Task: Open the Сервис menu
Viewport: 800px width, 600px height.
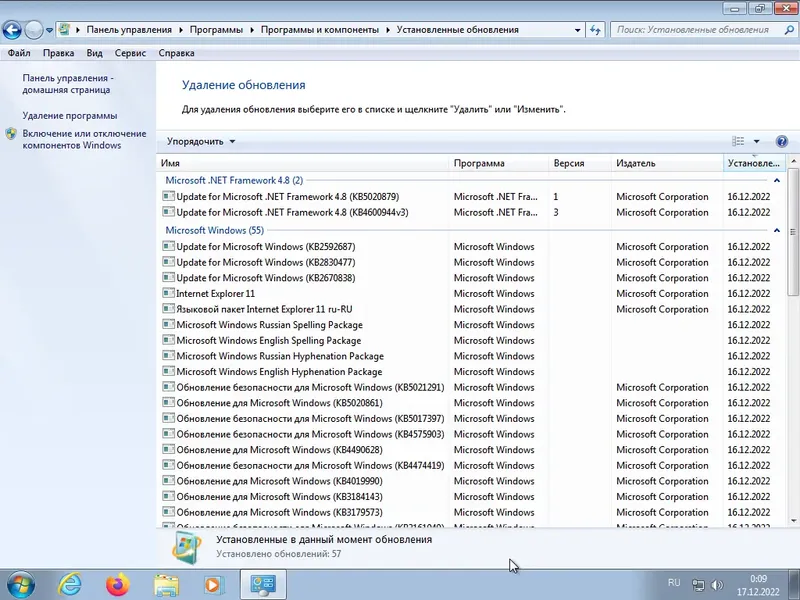Action: pos(130,53)
